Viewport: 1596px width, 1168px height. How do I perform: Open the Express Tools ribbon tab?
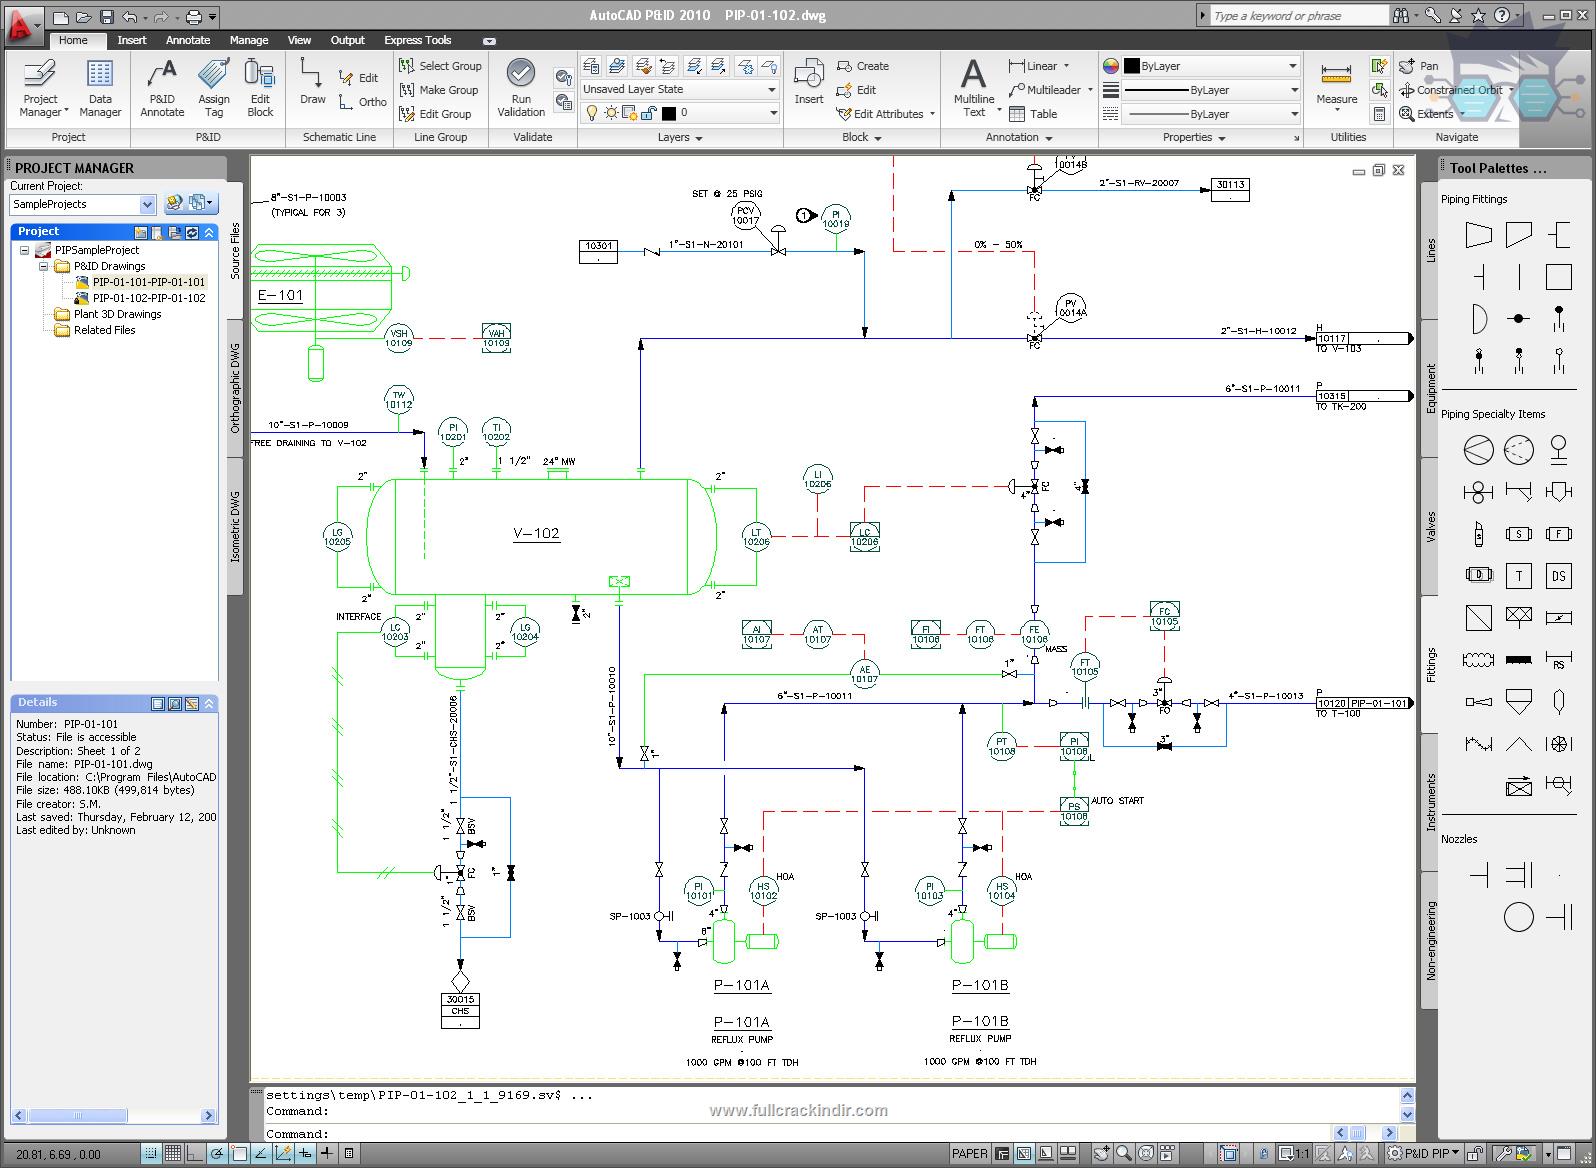click(x=418, y=40)
